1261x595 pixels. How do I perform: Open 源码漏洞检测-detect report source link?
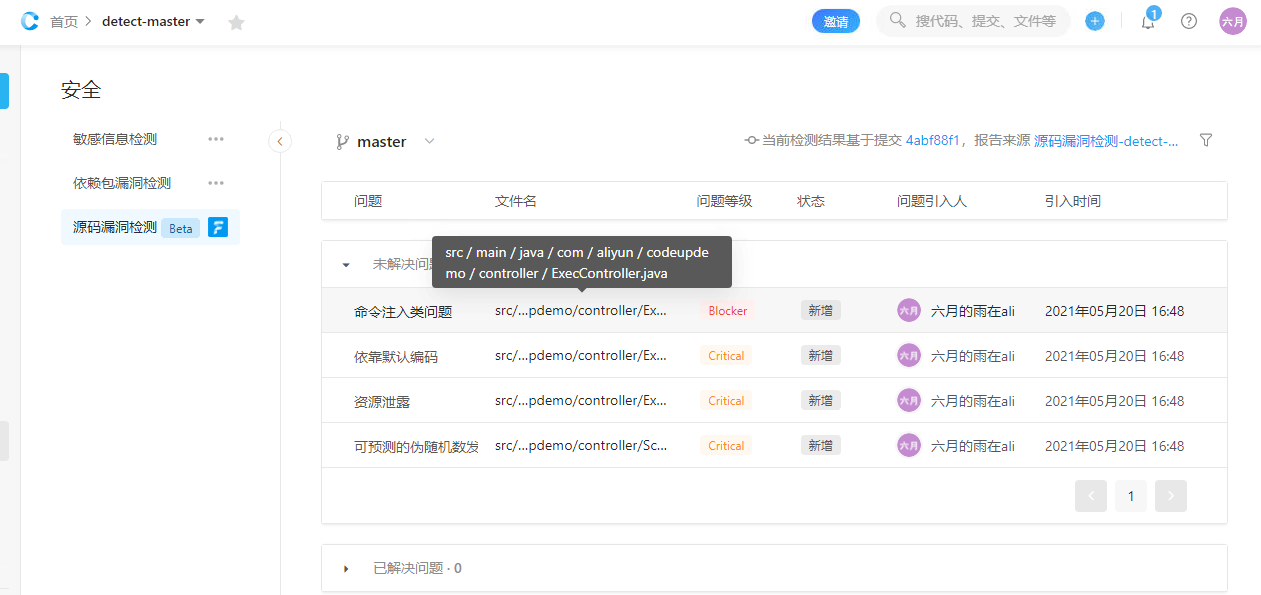1106,141
